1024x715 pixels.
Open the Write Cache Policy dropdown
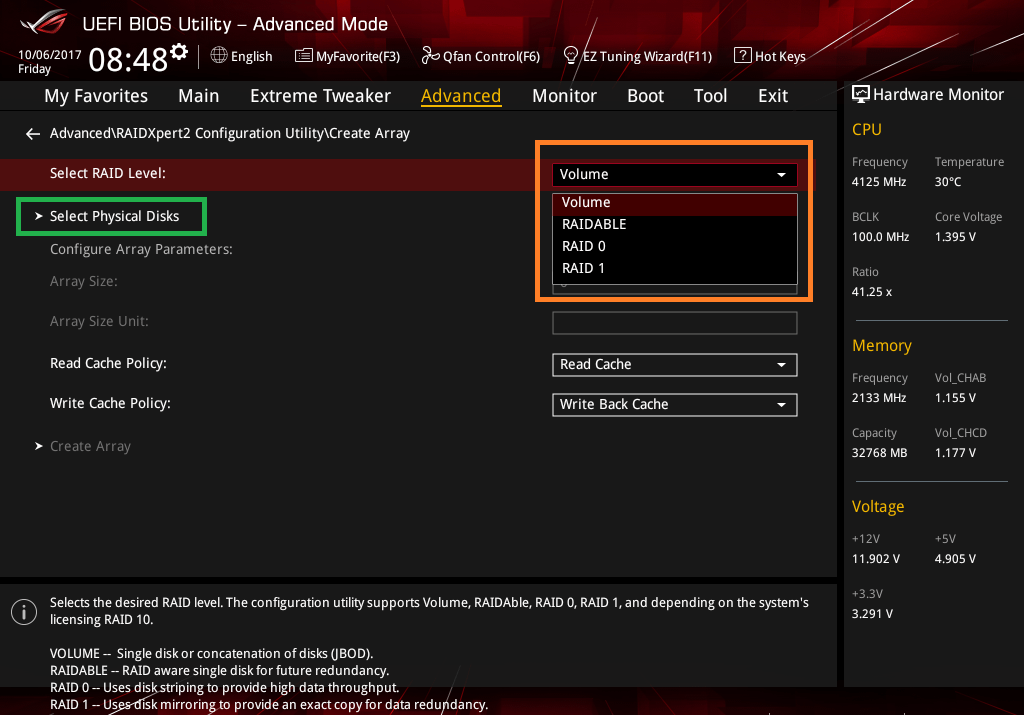[675, 404]
